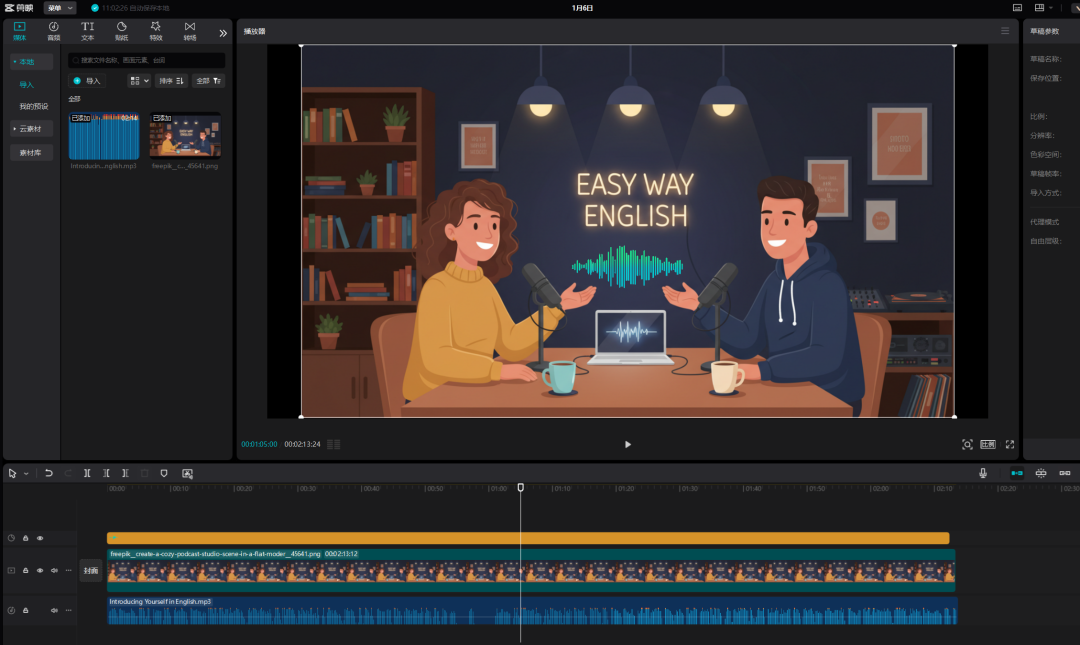
Task: Click the microphone voiceover record icon
Action: (x=983, y=473)
